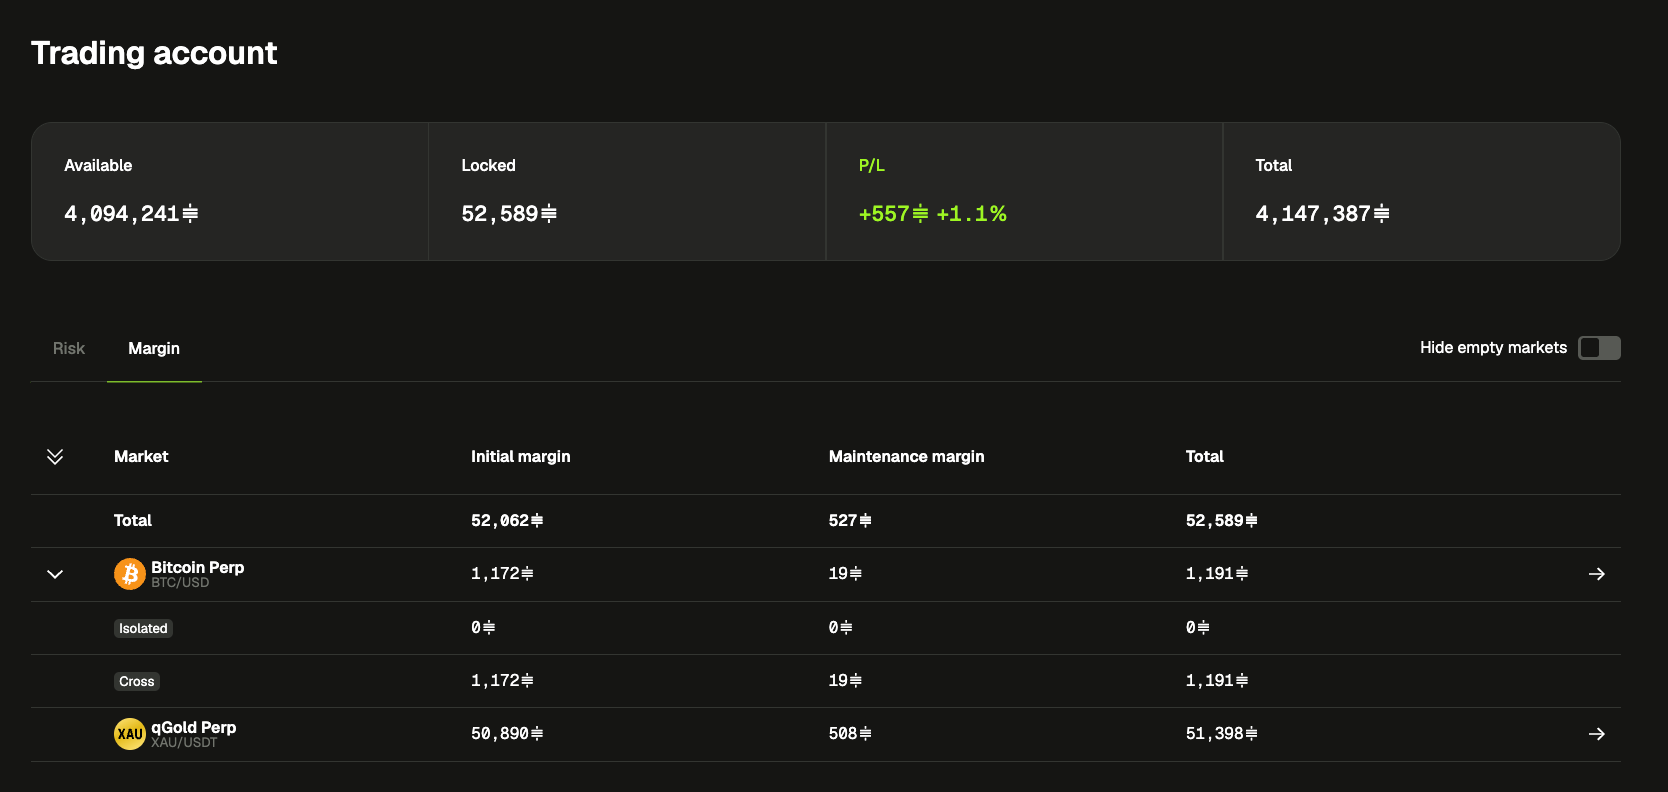
Task: Click the Cross margin badge
Action: point(137,681)
